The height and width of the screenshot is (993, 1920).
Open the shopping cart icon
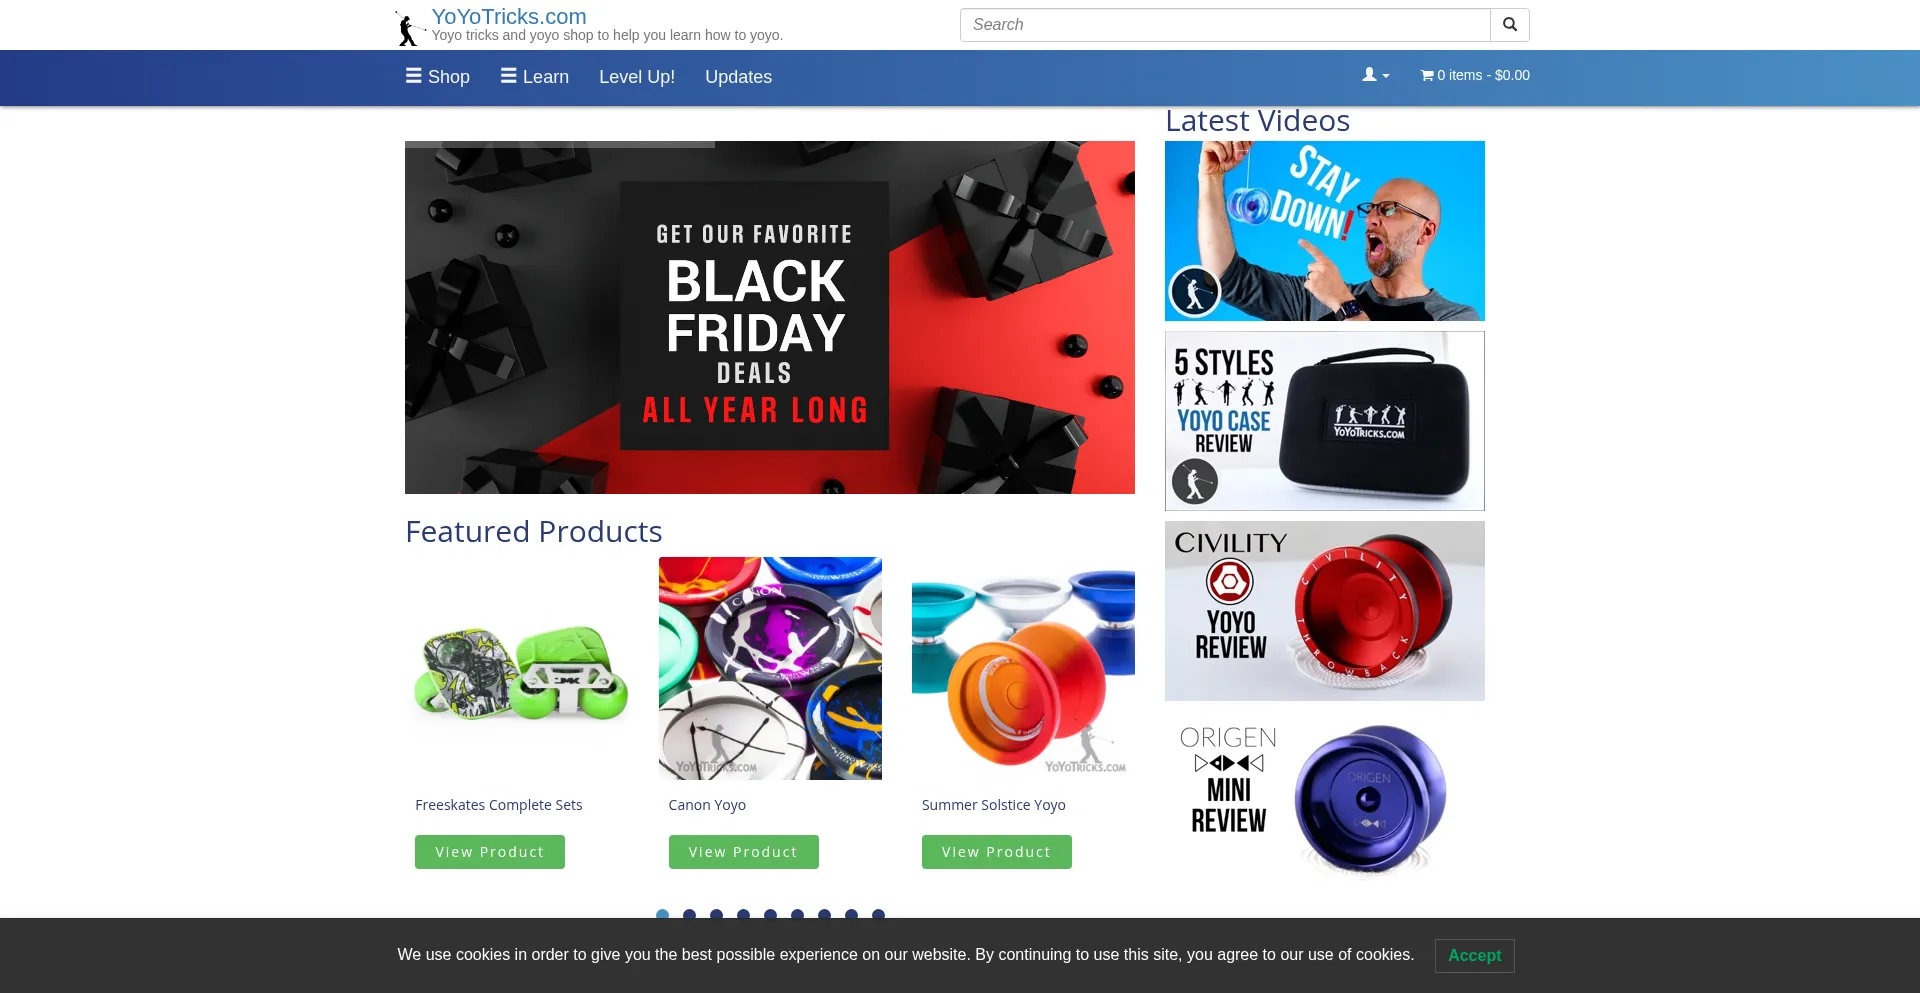1427,75
